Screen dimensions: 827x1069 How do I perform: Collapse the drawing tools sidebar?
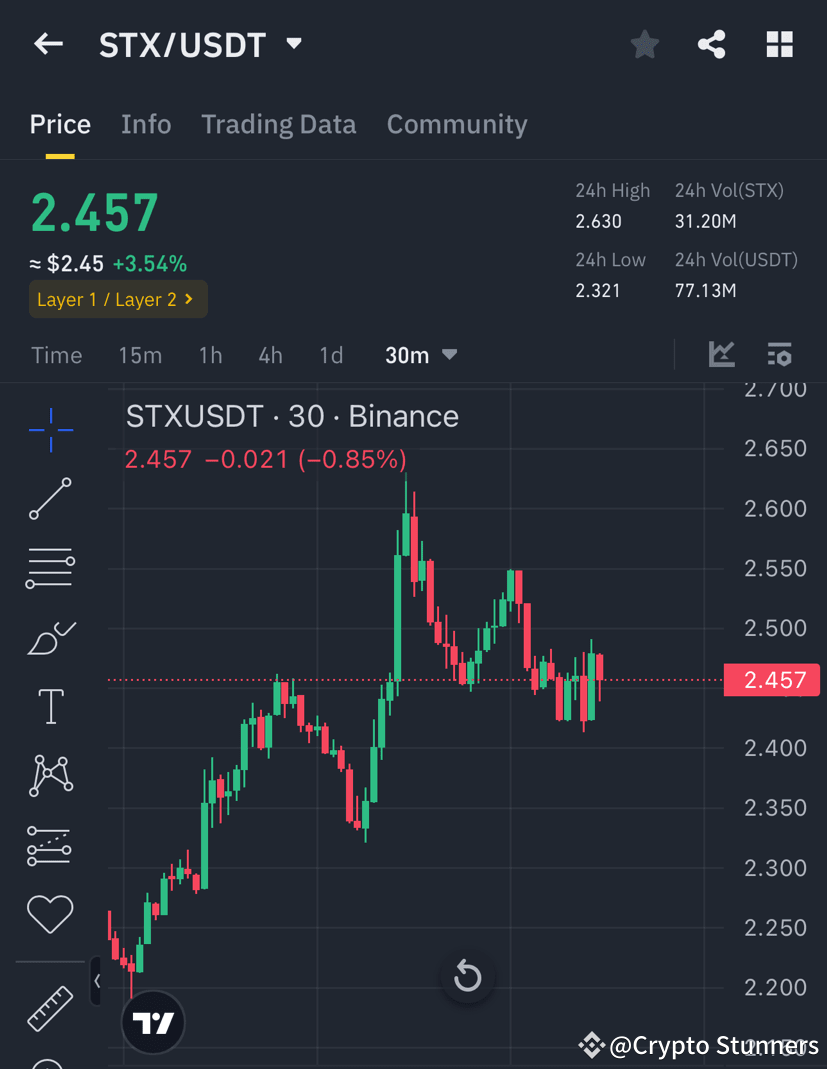pos(97,981)
